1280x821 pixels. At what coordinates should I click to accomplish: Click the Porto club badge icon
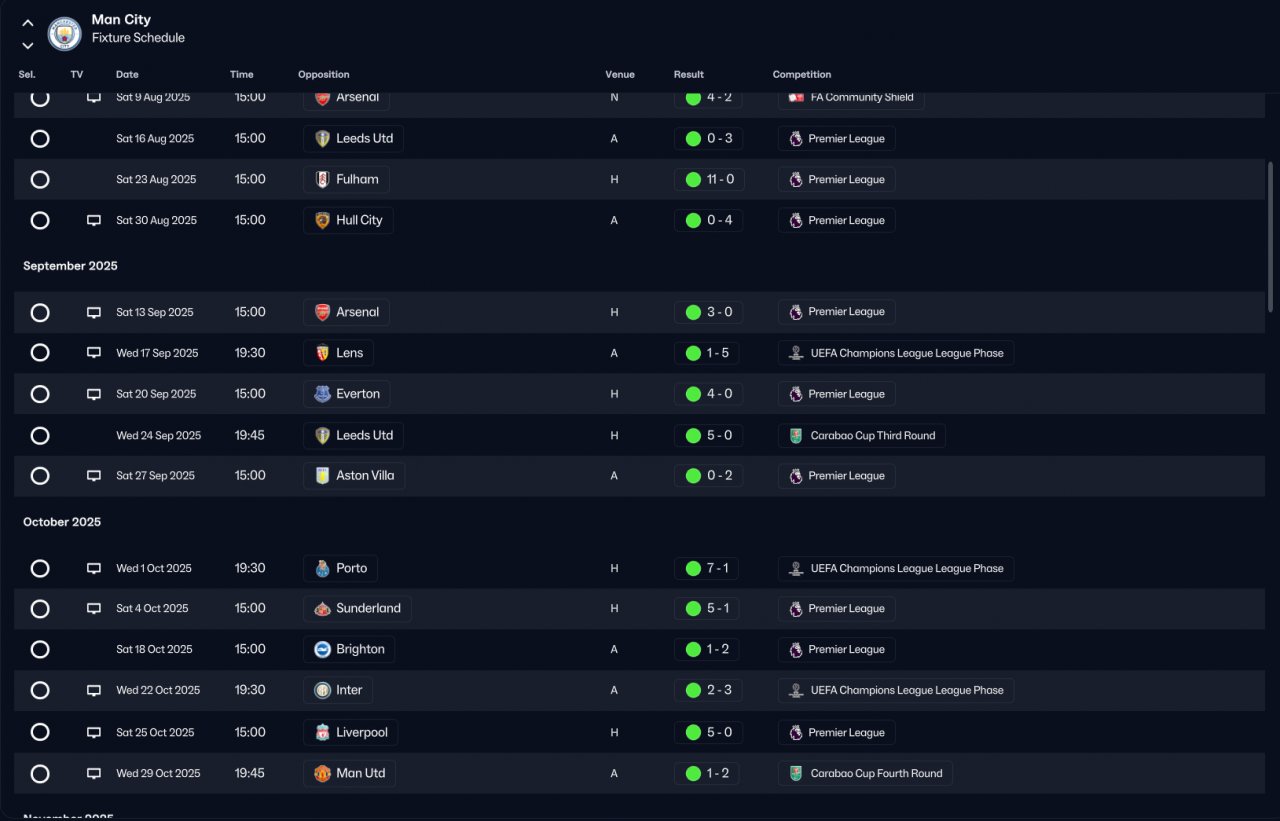[322, 568]
